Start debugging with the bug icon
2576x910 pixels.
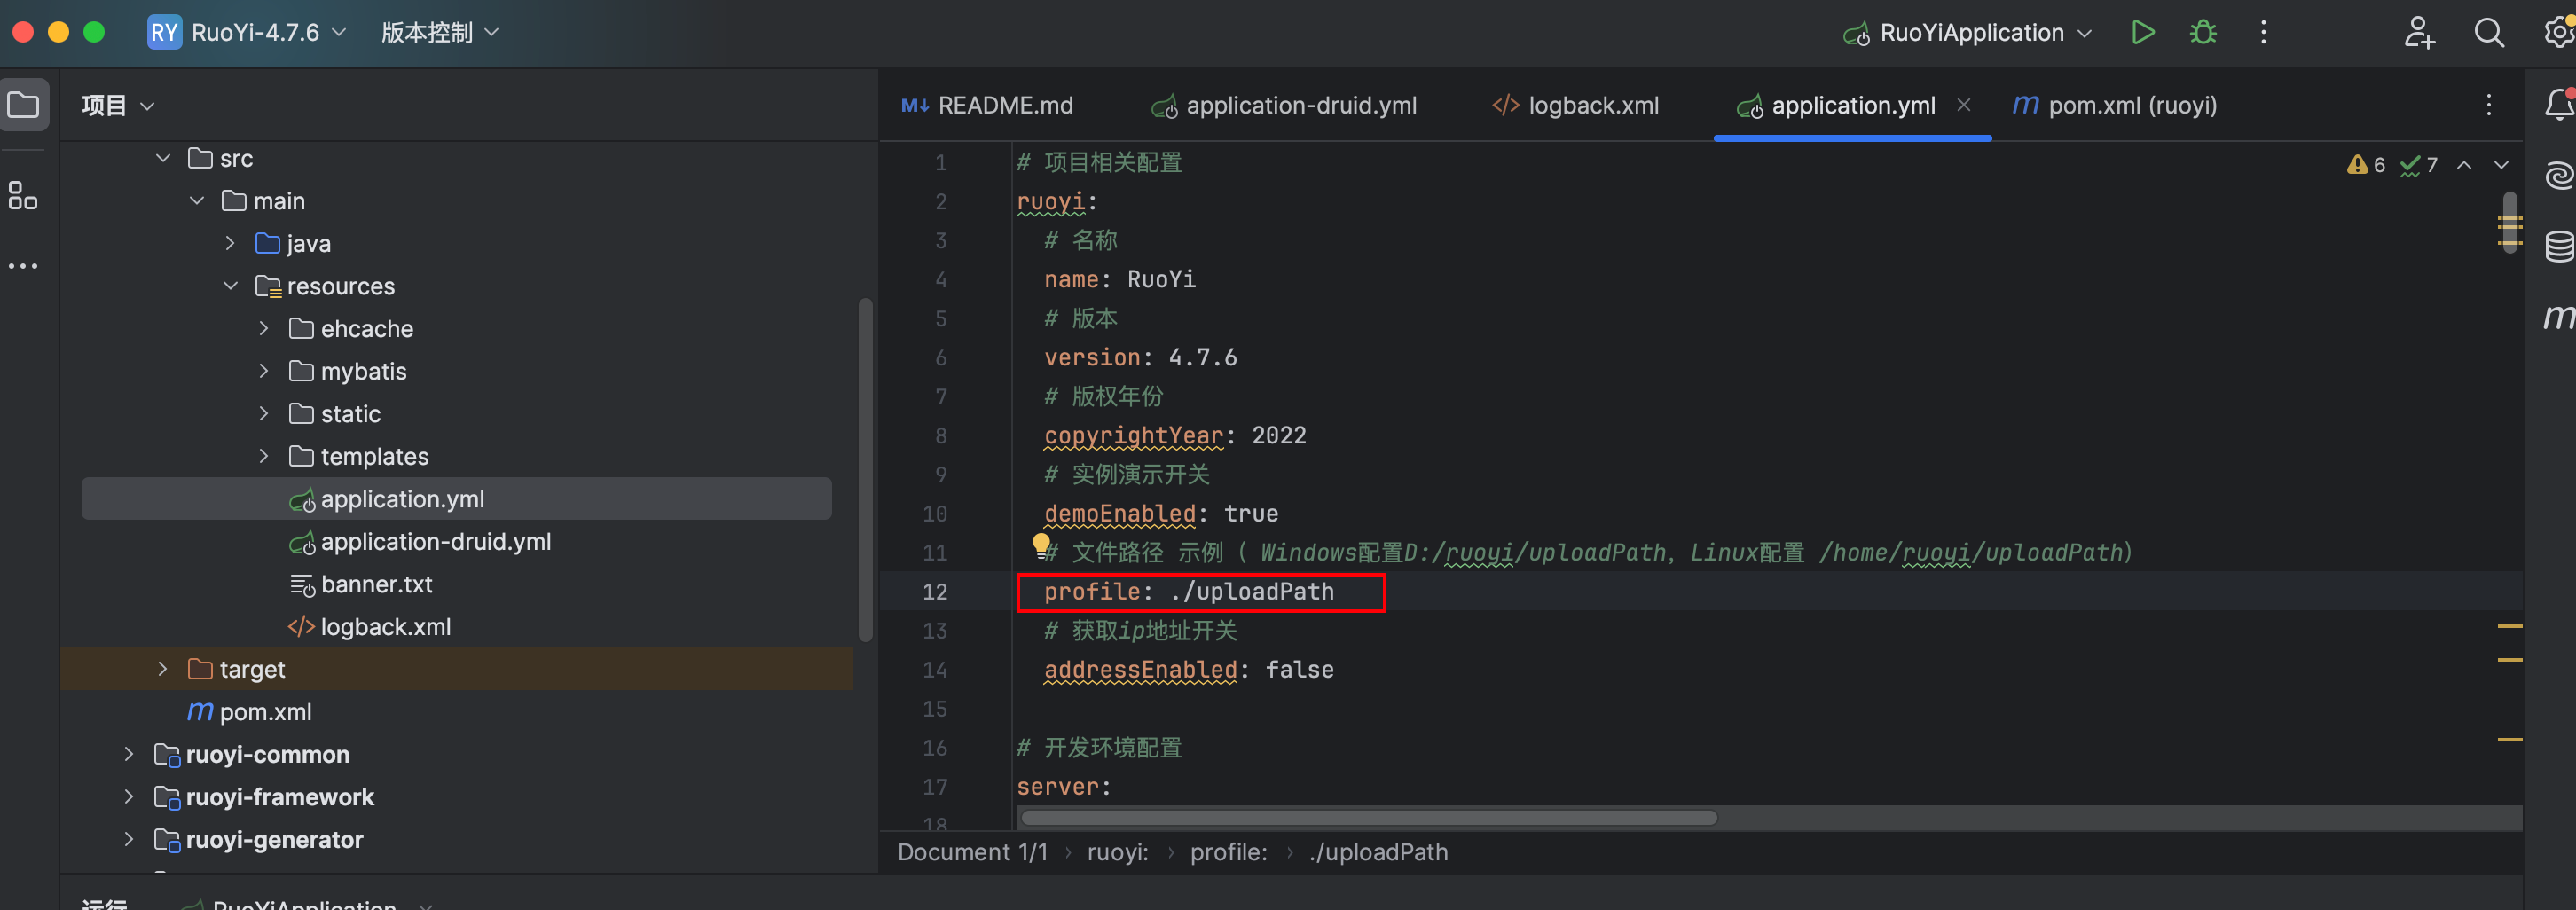point(2203,33)
